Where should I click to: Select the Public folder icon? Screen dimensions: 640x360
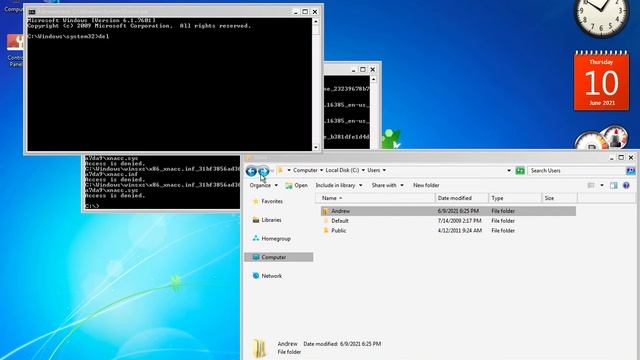pos(325,231)
